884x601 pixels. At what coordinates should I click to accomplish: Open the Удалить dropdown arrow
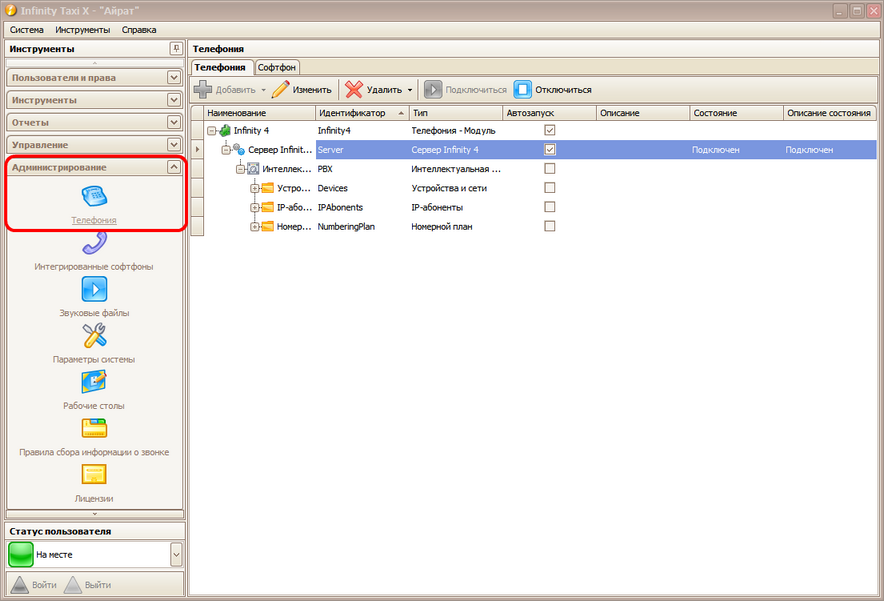point(410,90)
